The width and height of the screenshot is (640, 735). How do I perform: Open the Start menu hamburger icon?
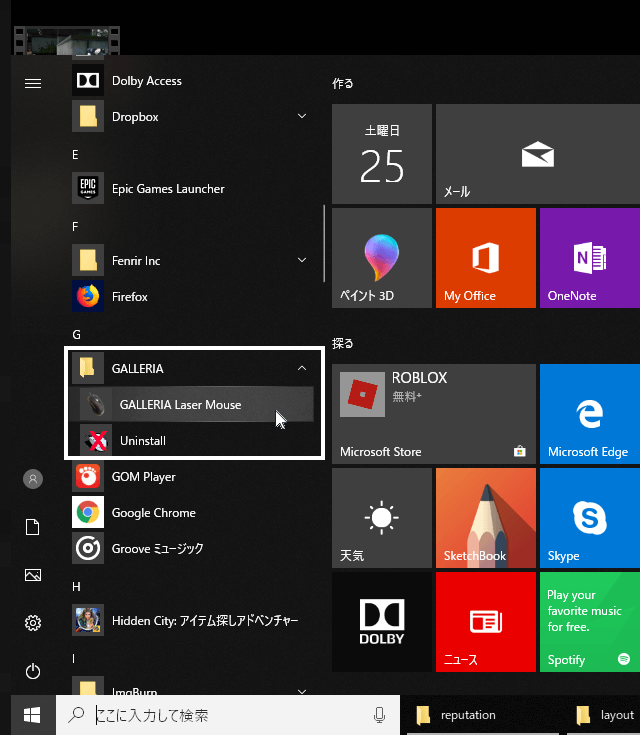pos(33,83)
